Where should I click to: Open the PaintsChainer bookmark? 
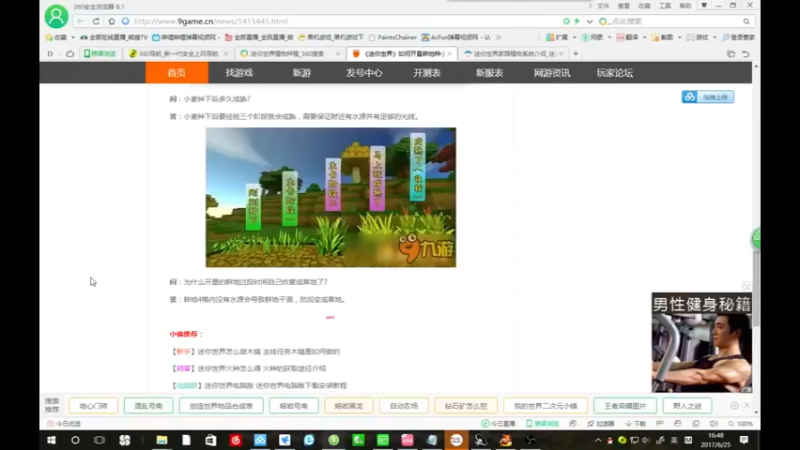(392, 37)
